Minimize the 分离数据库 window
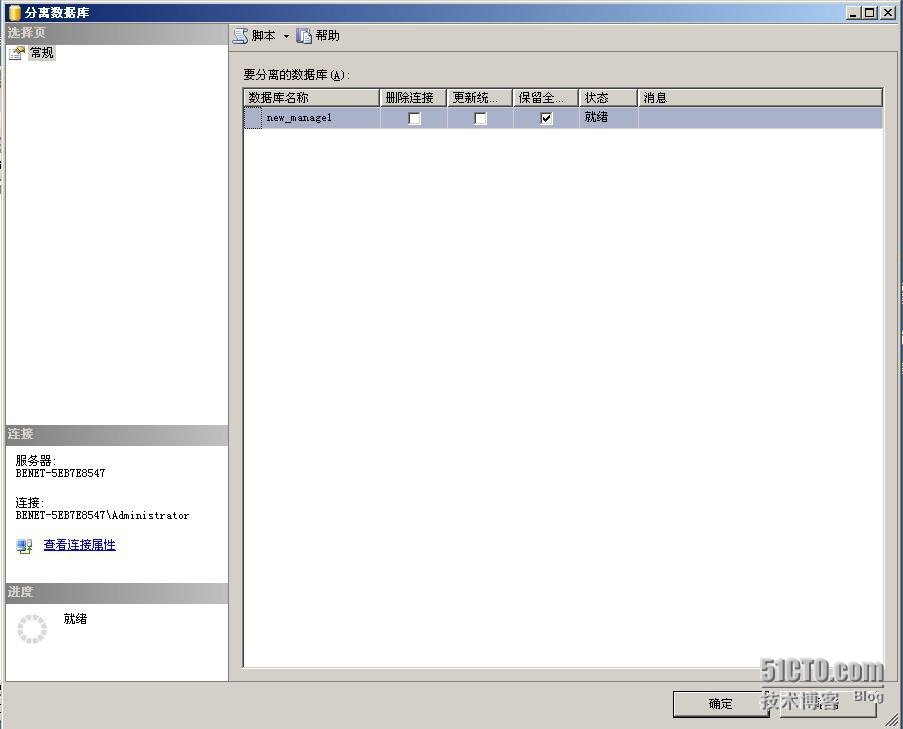This screenshot has width=903, height=729. (x=853, y=12)
